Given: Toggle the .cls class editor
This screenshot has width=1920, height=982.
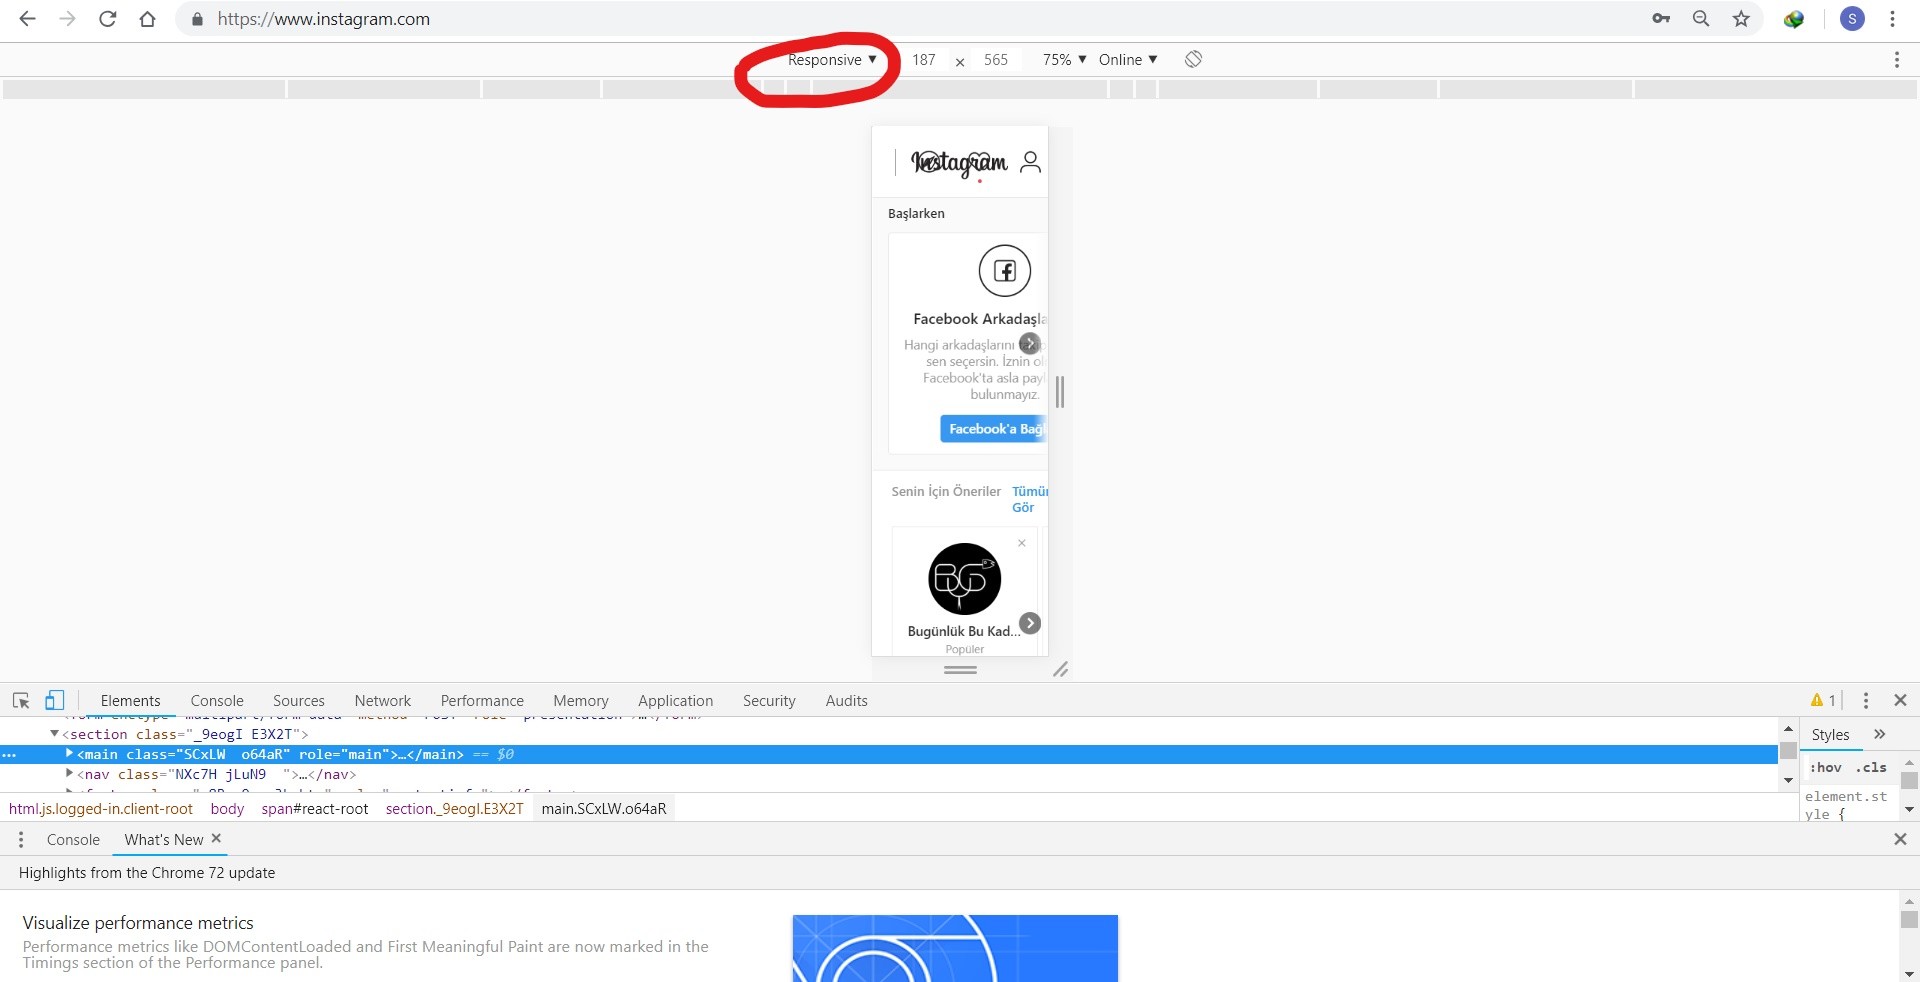Looking at the screenshot, I should pyautogui.click(x=1871, y=767).
